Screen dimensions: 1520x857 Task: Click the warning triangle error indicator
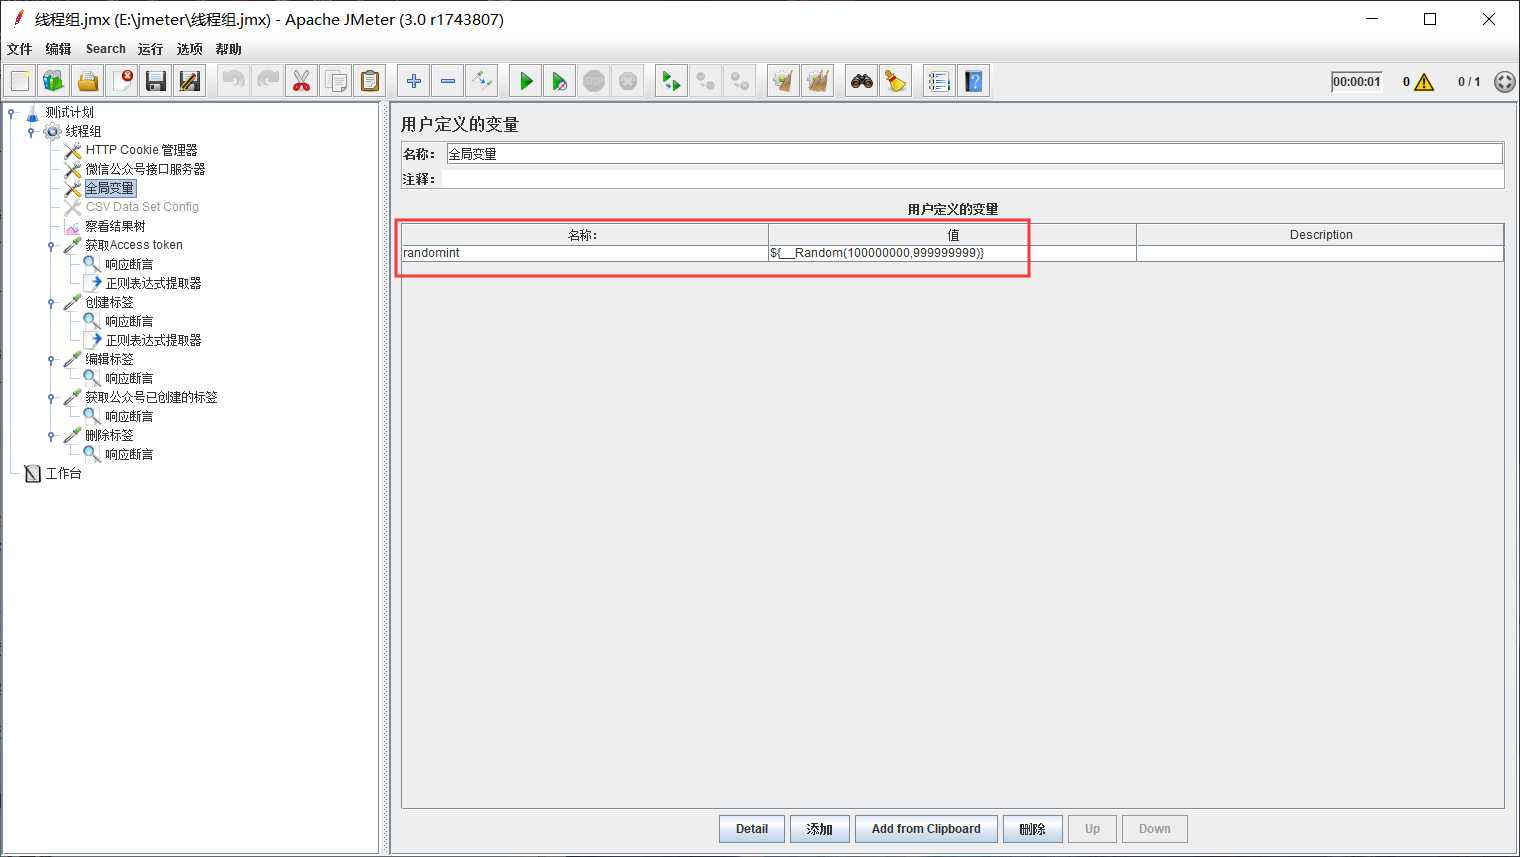[x=1424, y=82]
